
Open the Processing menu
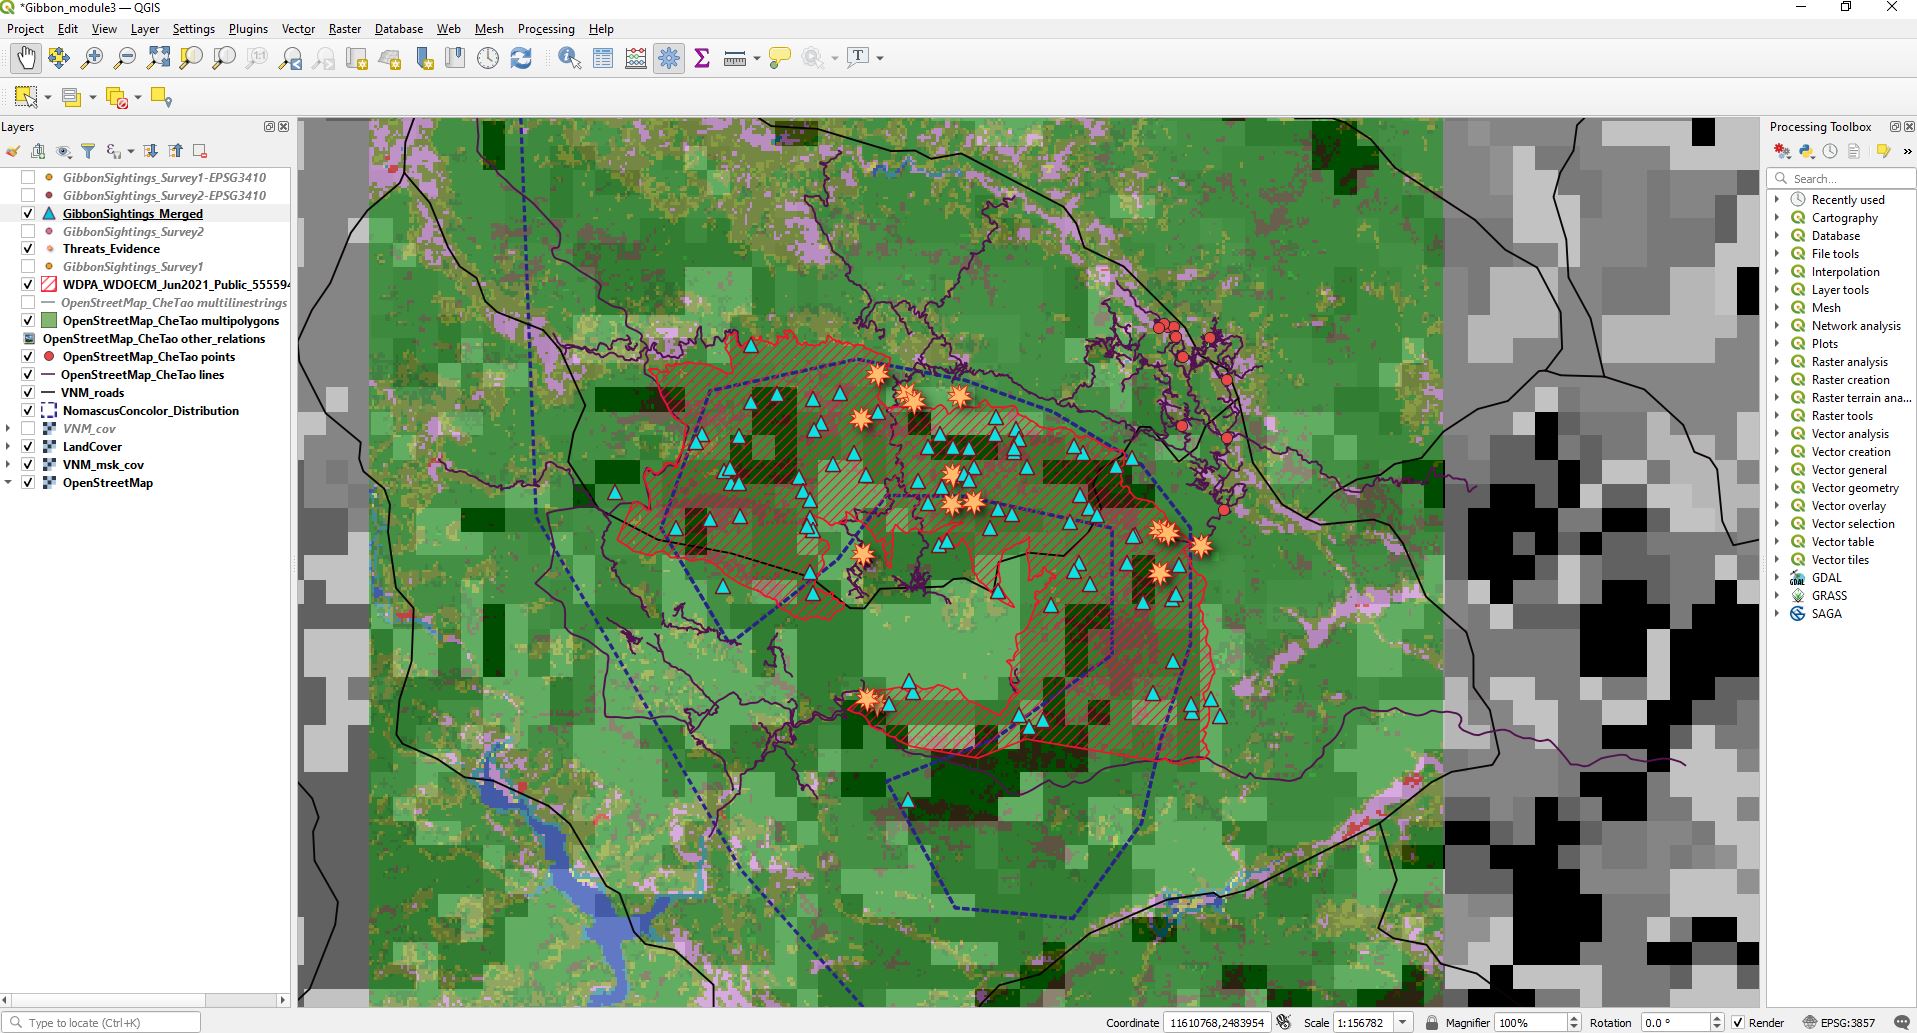coord(546,29)
